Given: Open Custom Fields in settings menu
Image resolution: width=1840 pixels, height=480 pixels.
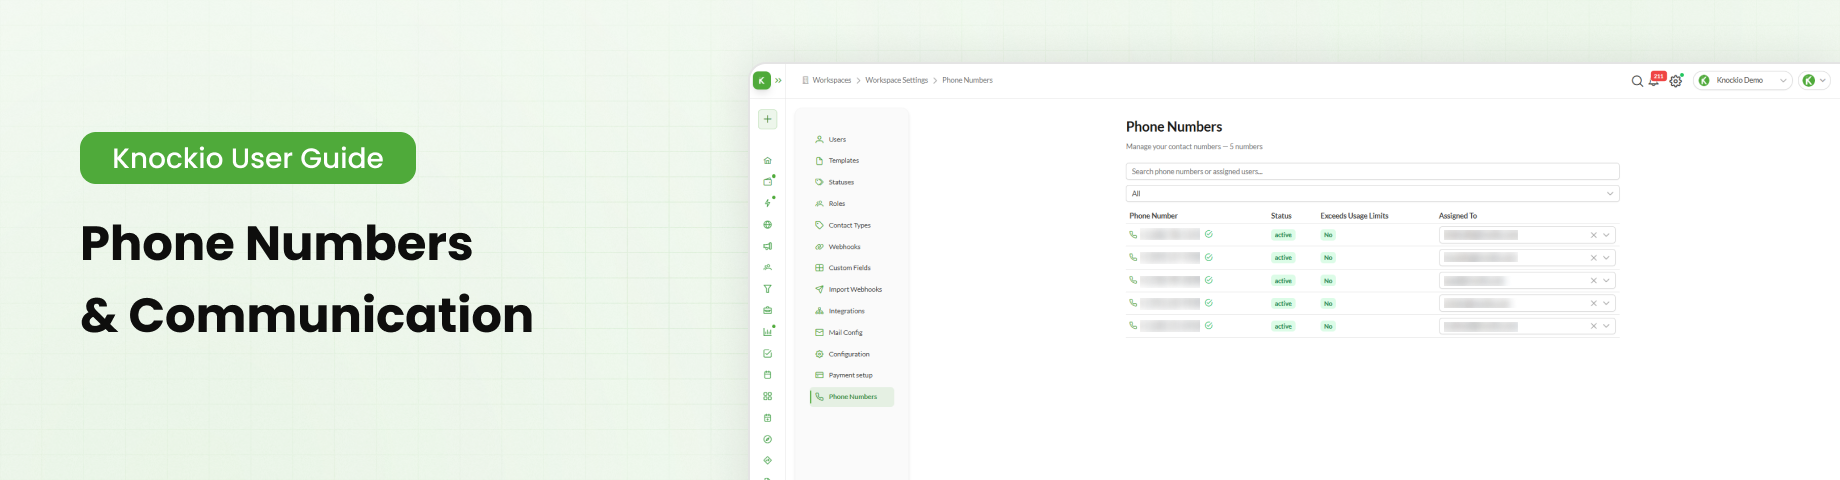Looking at the screenshot, I should 852,268.
